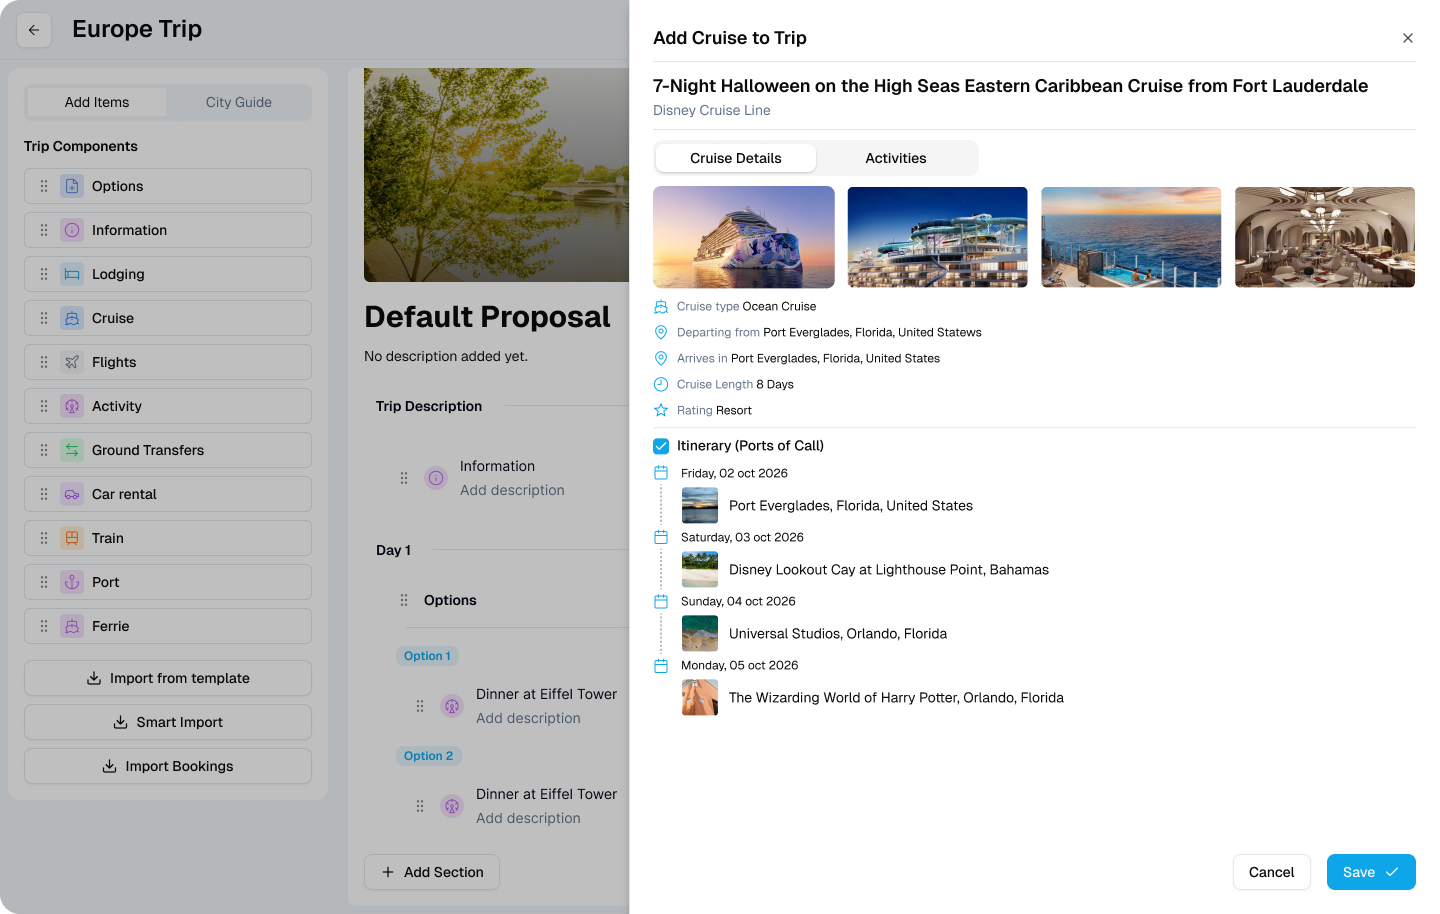Screen dimensions: 1440x914
Task: Switch to the Activities tab
Action: pyautogui.click(x=896, y=158)
